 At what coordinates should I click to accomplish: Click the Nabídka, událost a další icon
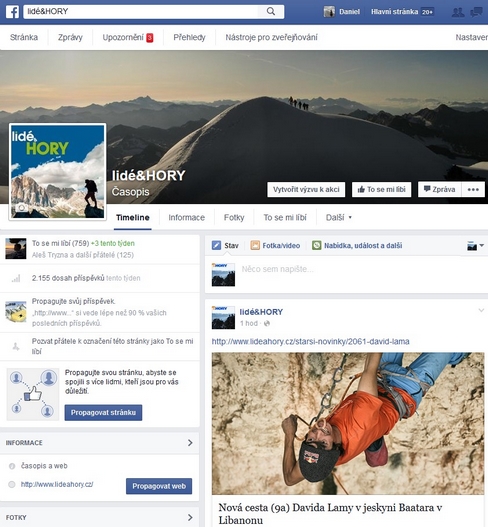pos(316,245)
